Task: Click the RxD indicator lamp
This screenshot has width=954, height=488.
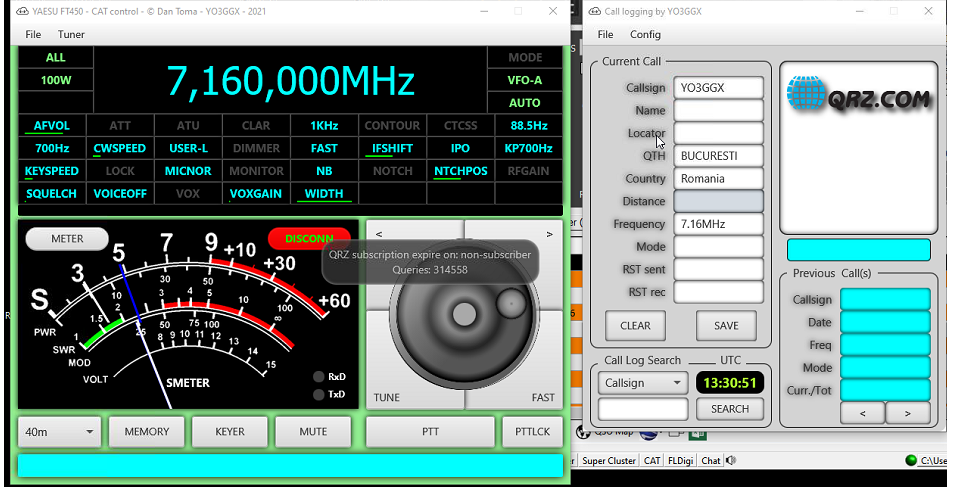Action: click(318, 377)
